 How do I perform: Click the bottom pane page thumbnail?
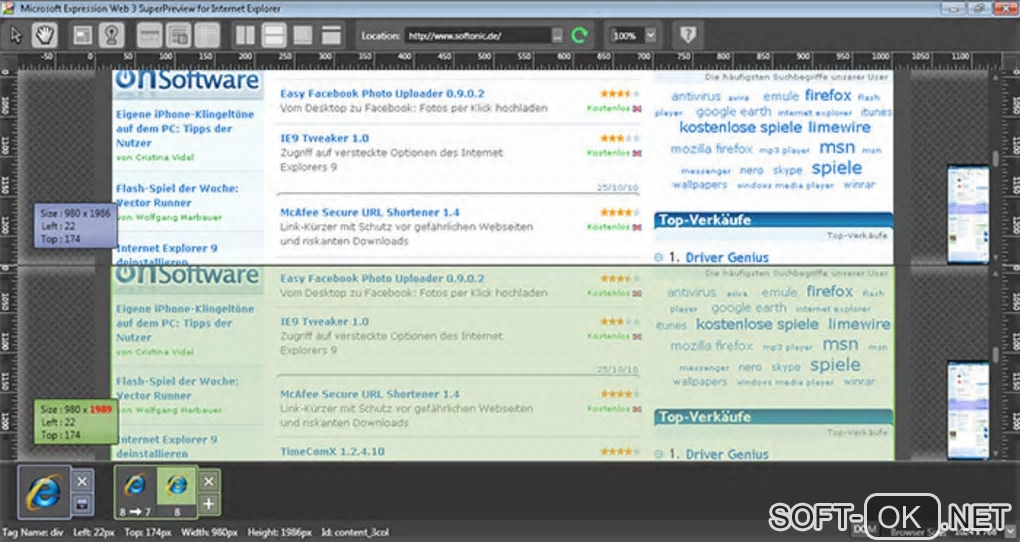point(968,411)
